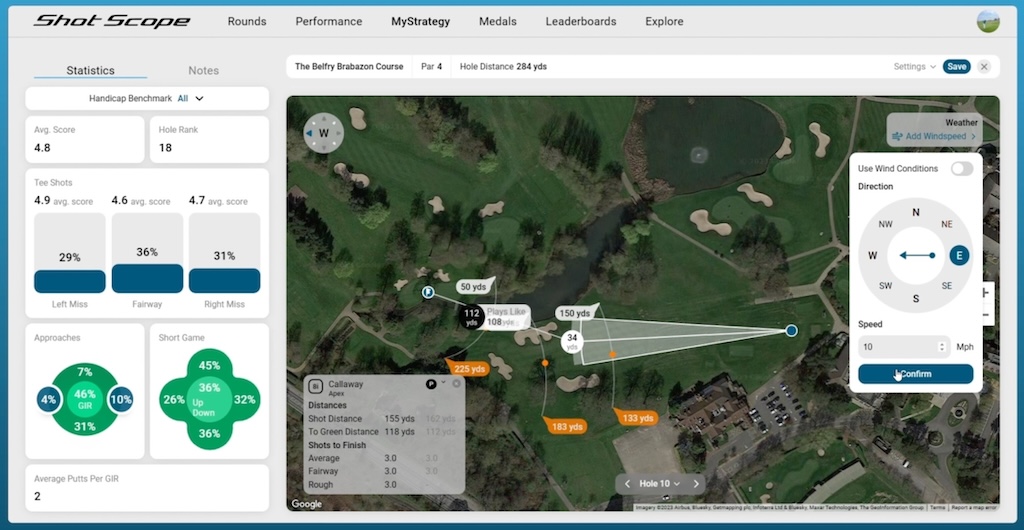
Task: Click Average Putts Per GIR value
Action: (x=37, y=497)
